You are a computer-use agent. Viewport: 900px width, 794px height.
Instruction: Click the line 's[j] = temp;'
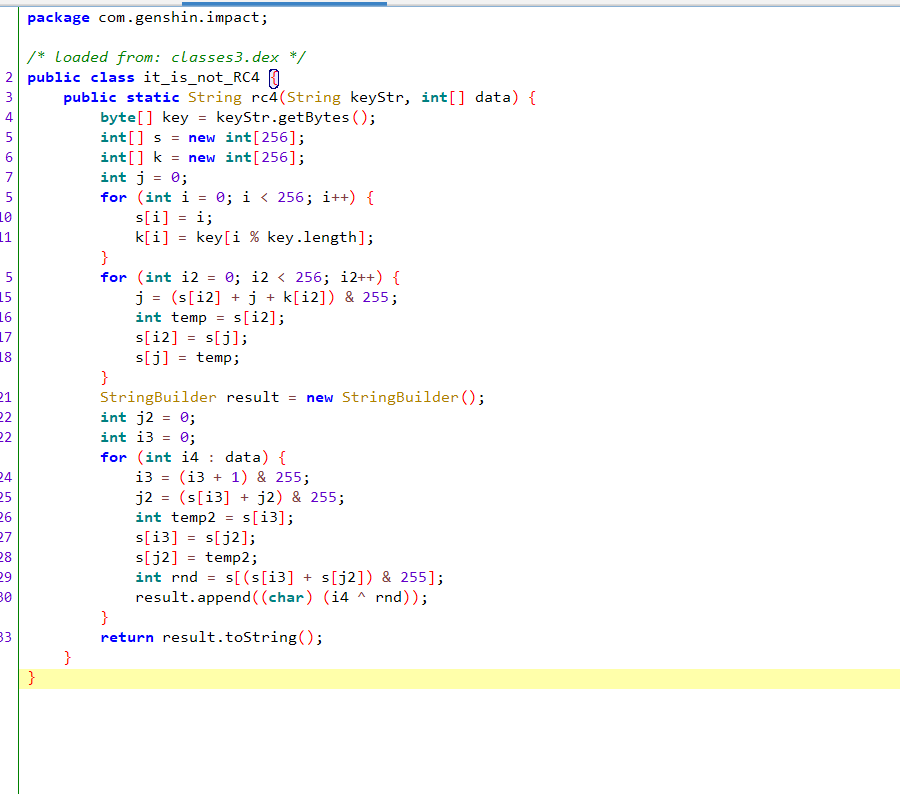coord(187,358)
